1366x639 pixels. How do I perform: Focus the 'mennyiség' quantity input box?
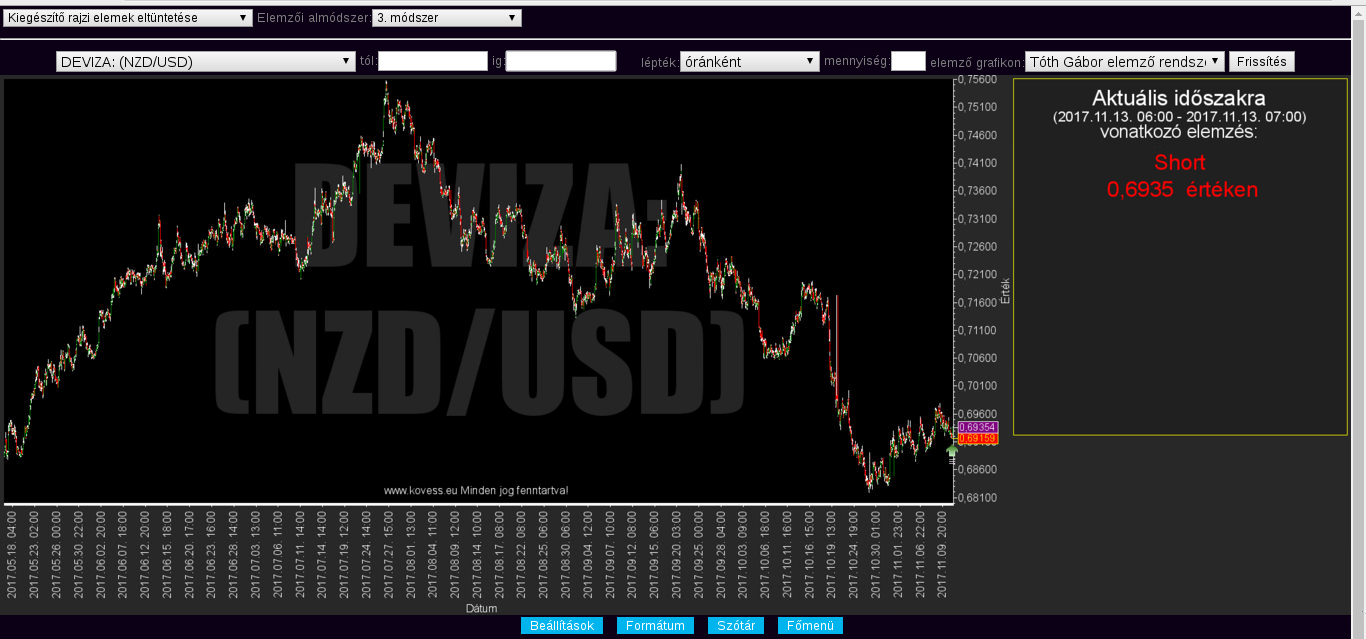[908, 62]
